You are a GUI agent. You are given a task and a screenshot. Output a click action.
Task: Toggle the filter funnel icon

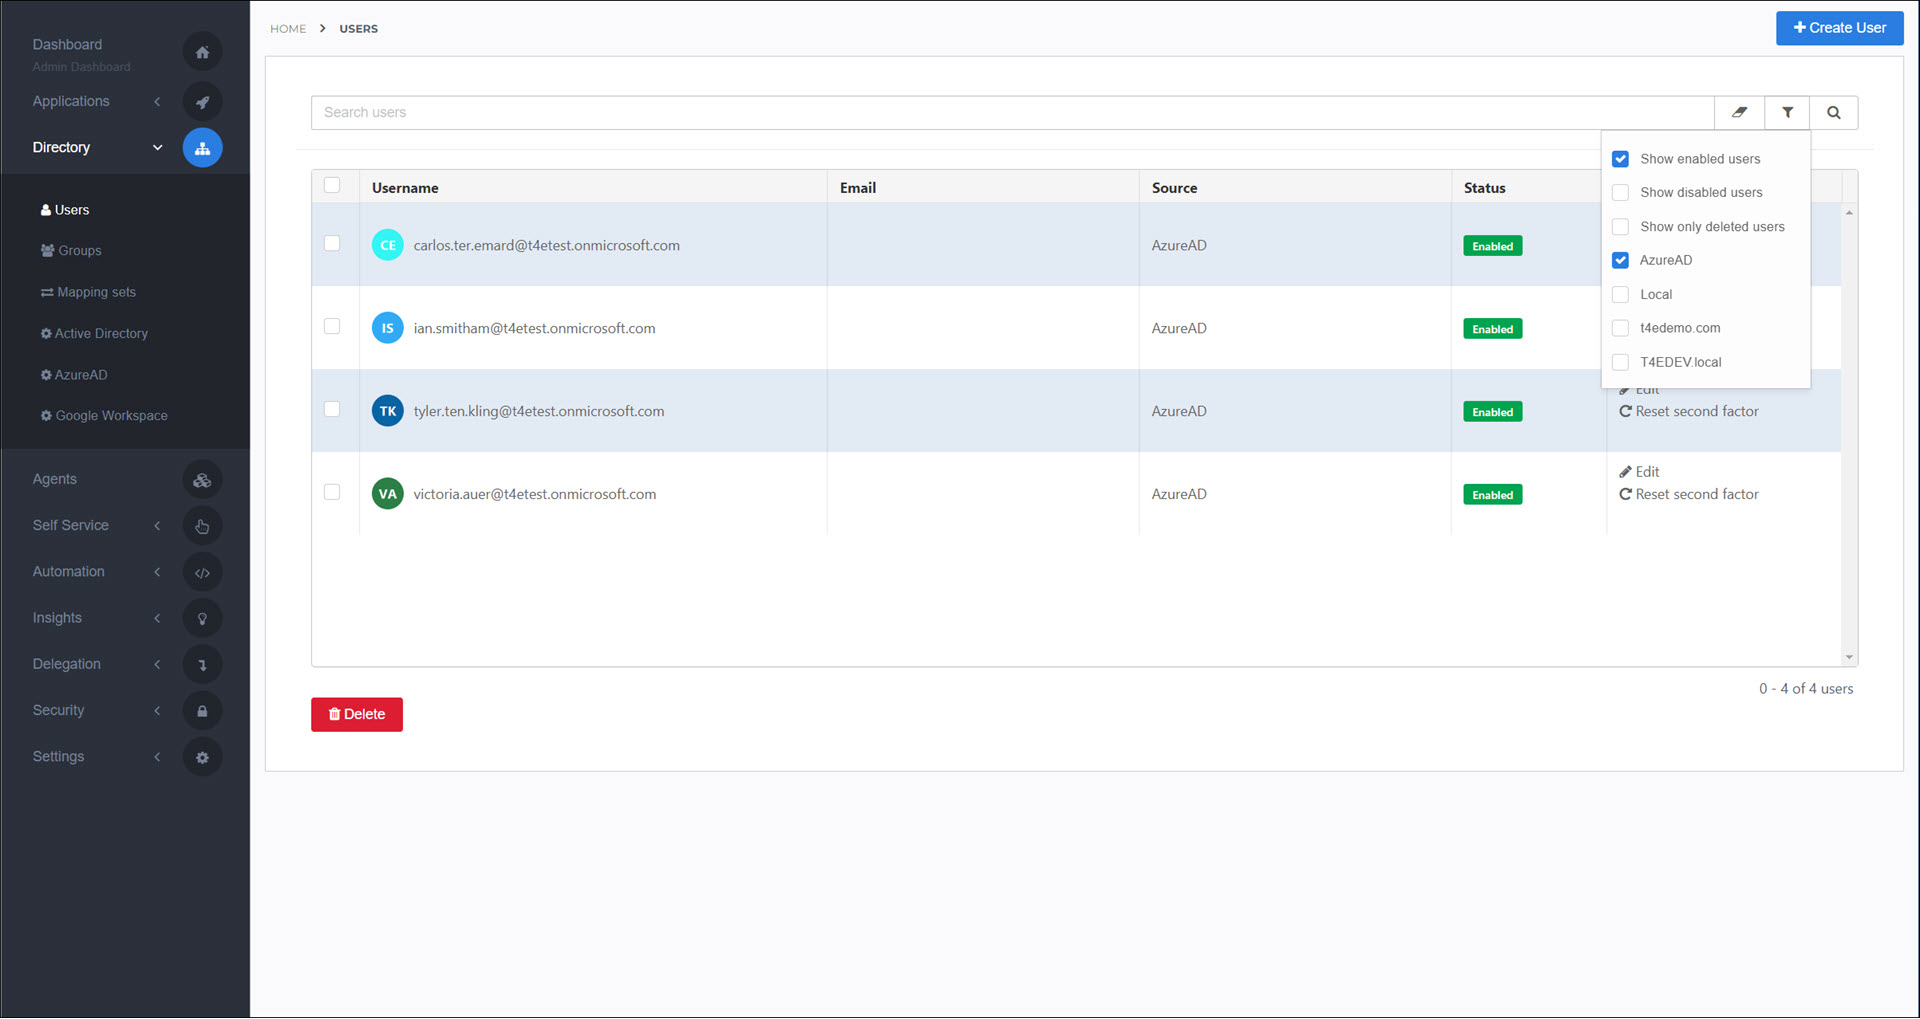(1787, 113)
